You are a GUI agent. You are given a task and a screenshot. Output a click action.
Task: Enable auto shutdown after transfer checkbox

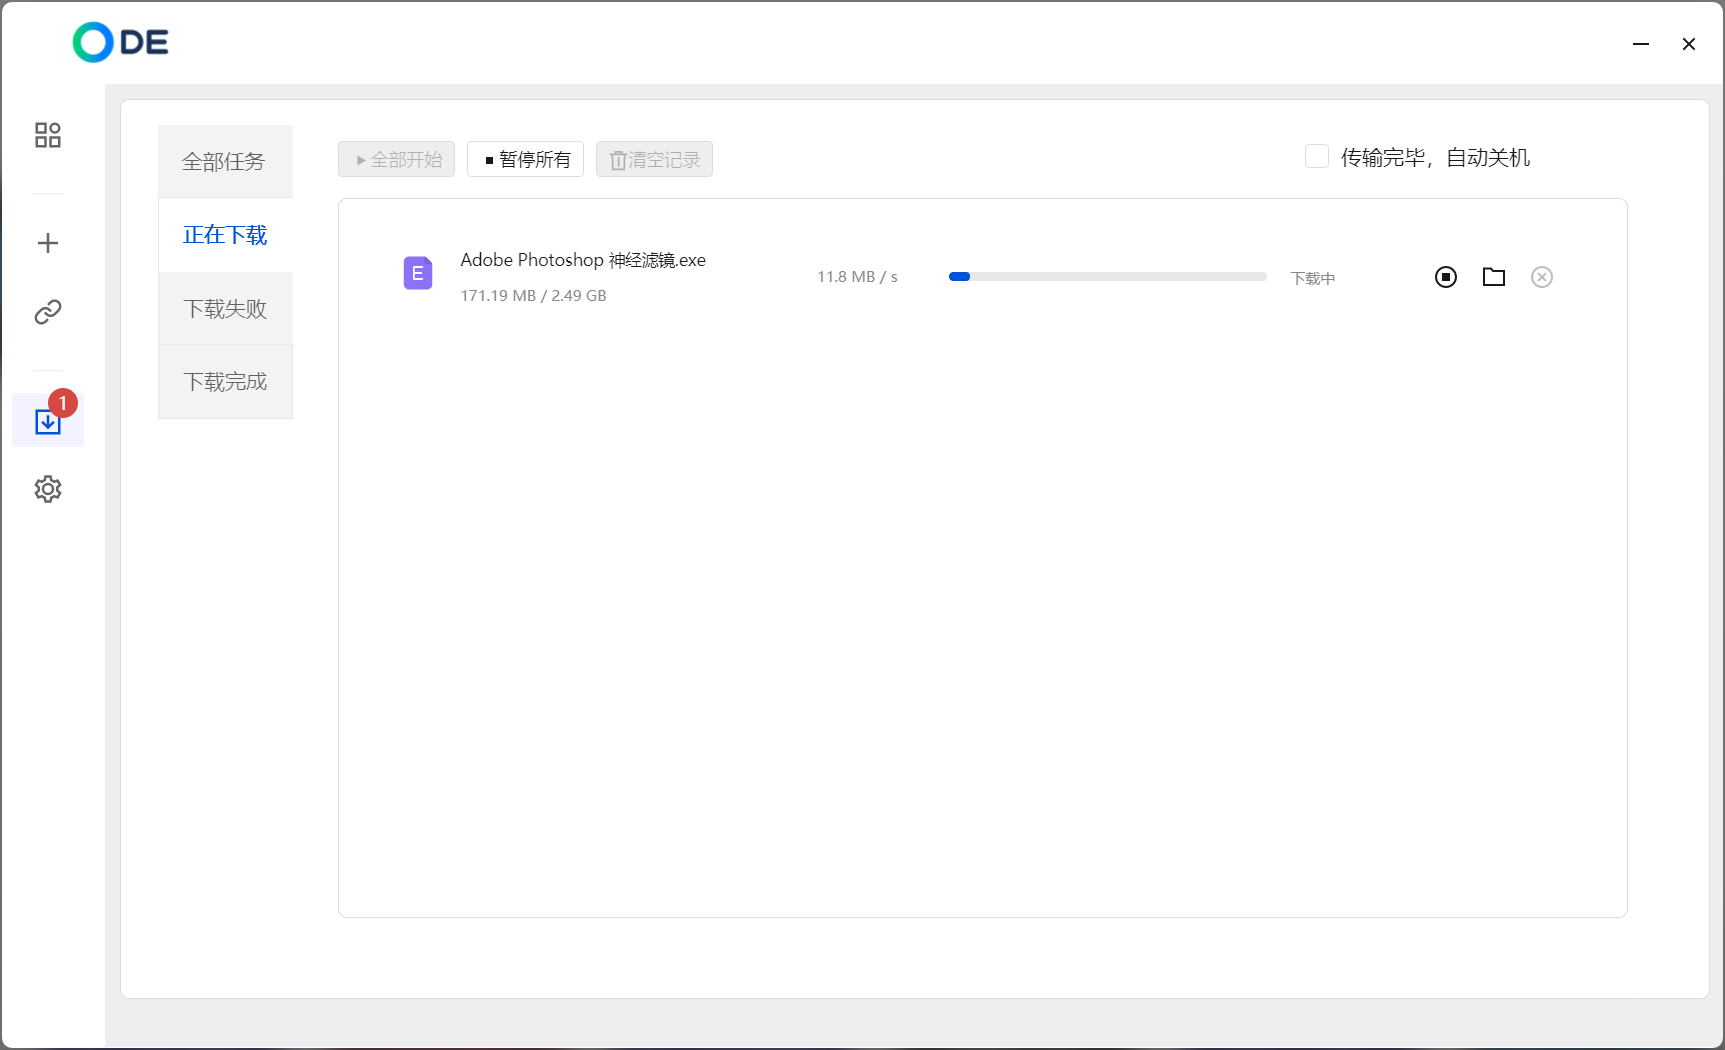(x=1317, y=157)
